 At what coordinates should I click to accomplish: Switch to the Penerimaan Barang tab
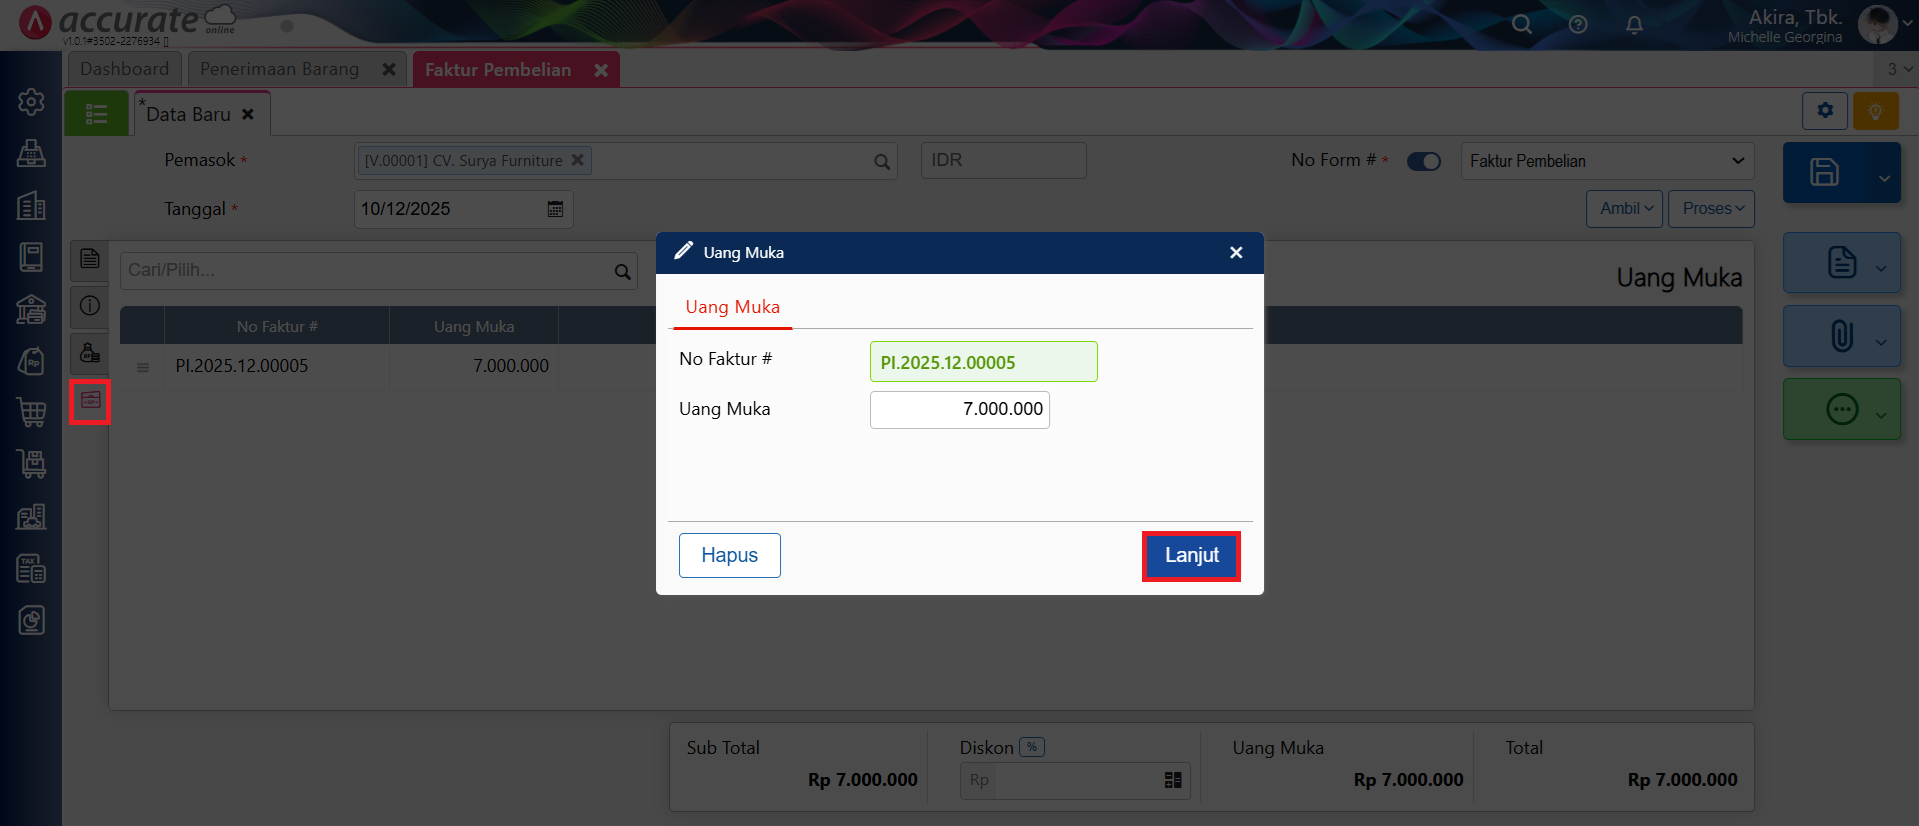[280, 69]
